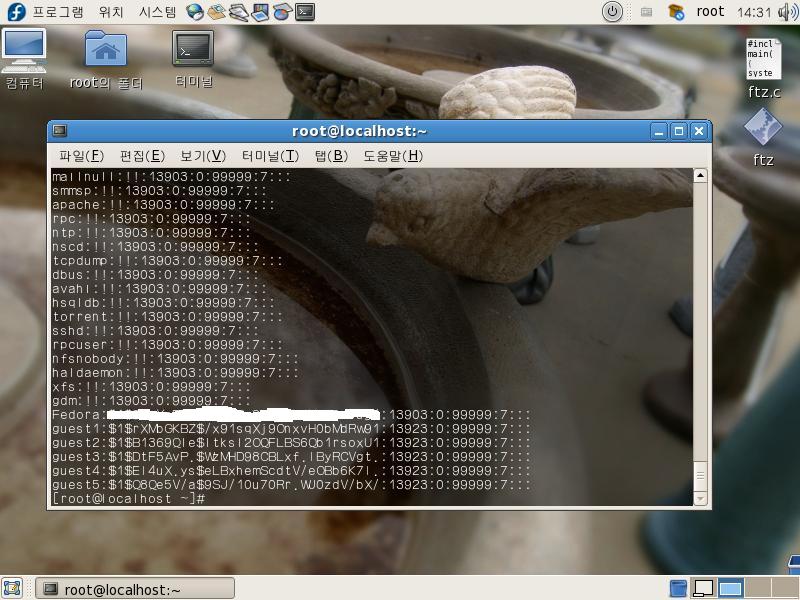This screenshot has height=600, width=800.
Task: Open the 컴퓨터 desktop icon
Action: (24, 50)
